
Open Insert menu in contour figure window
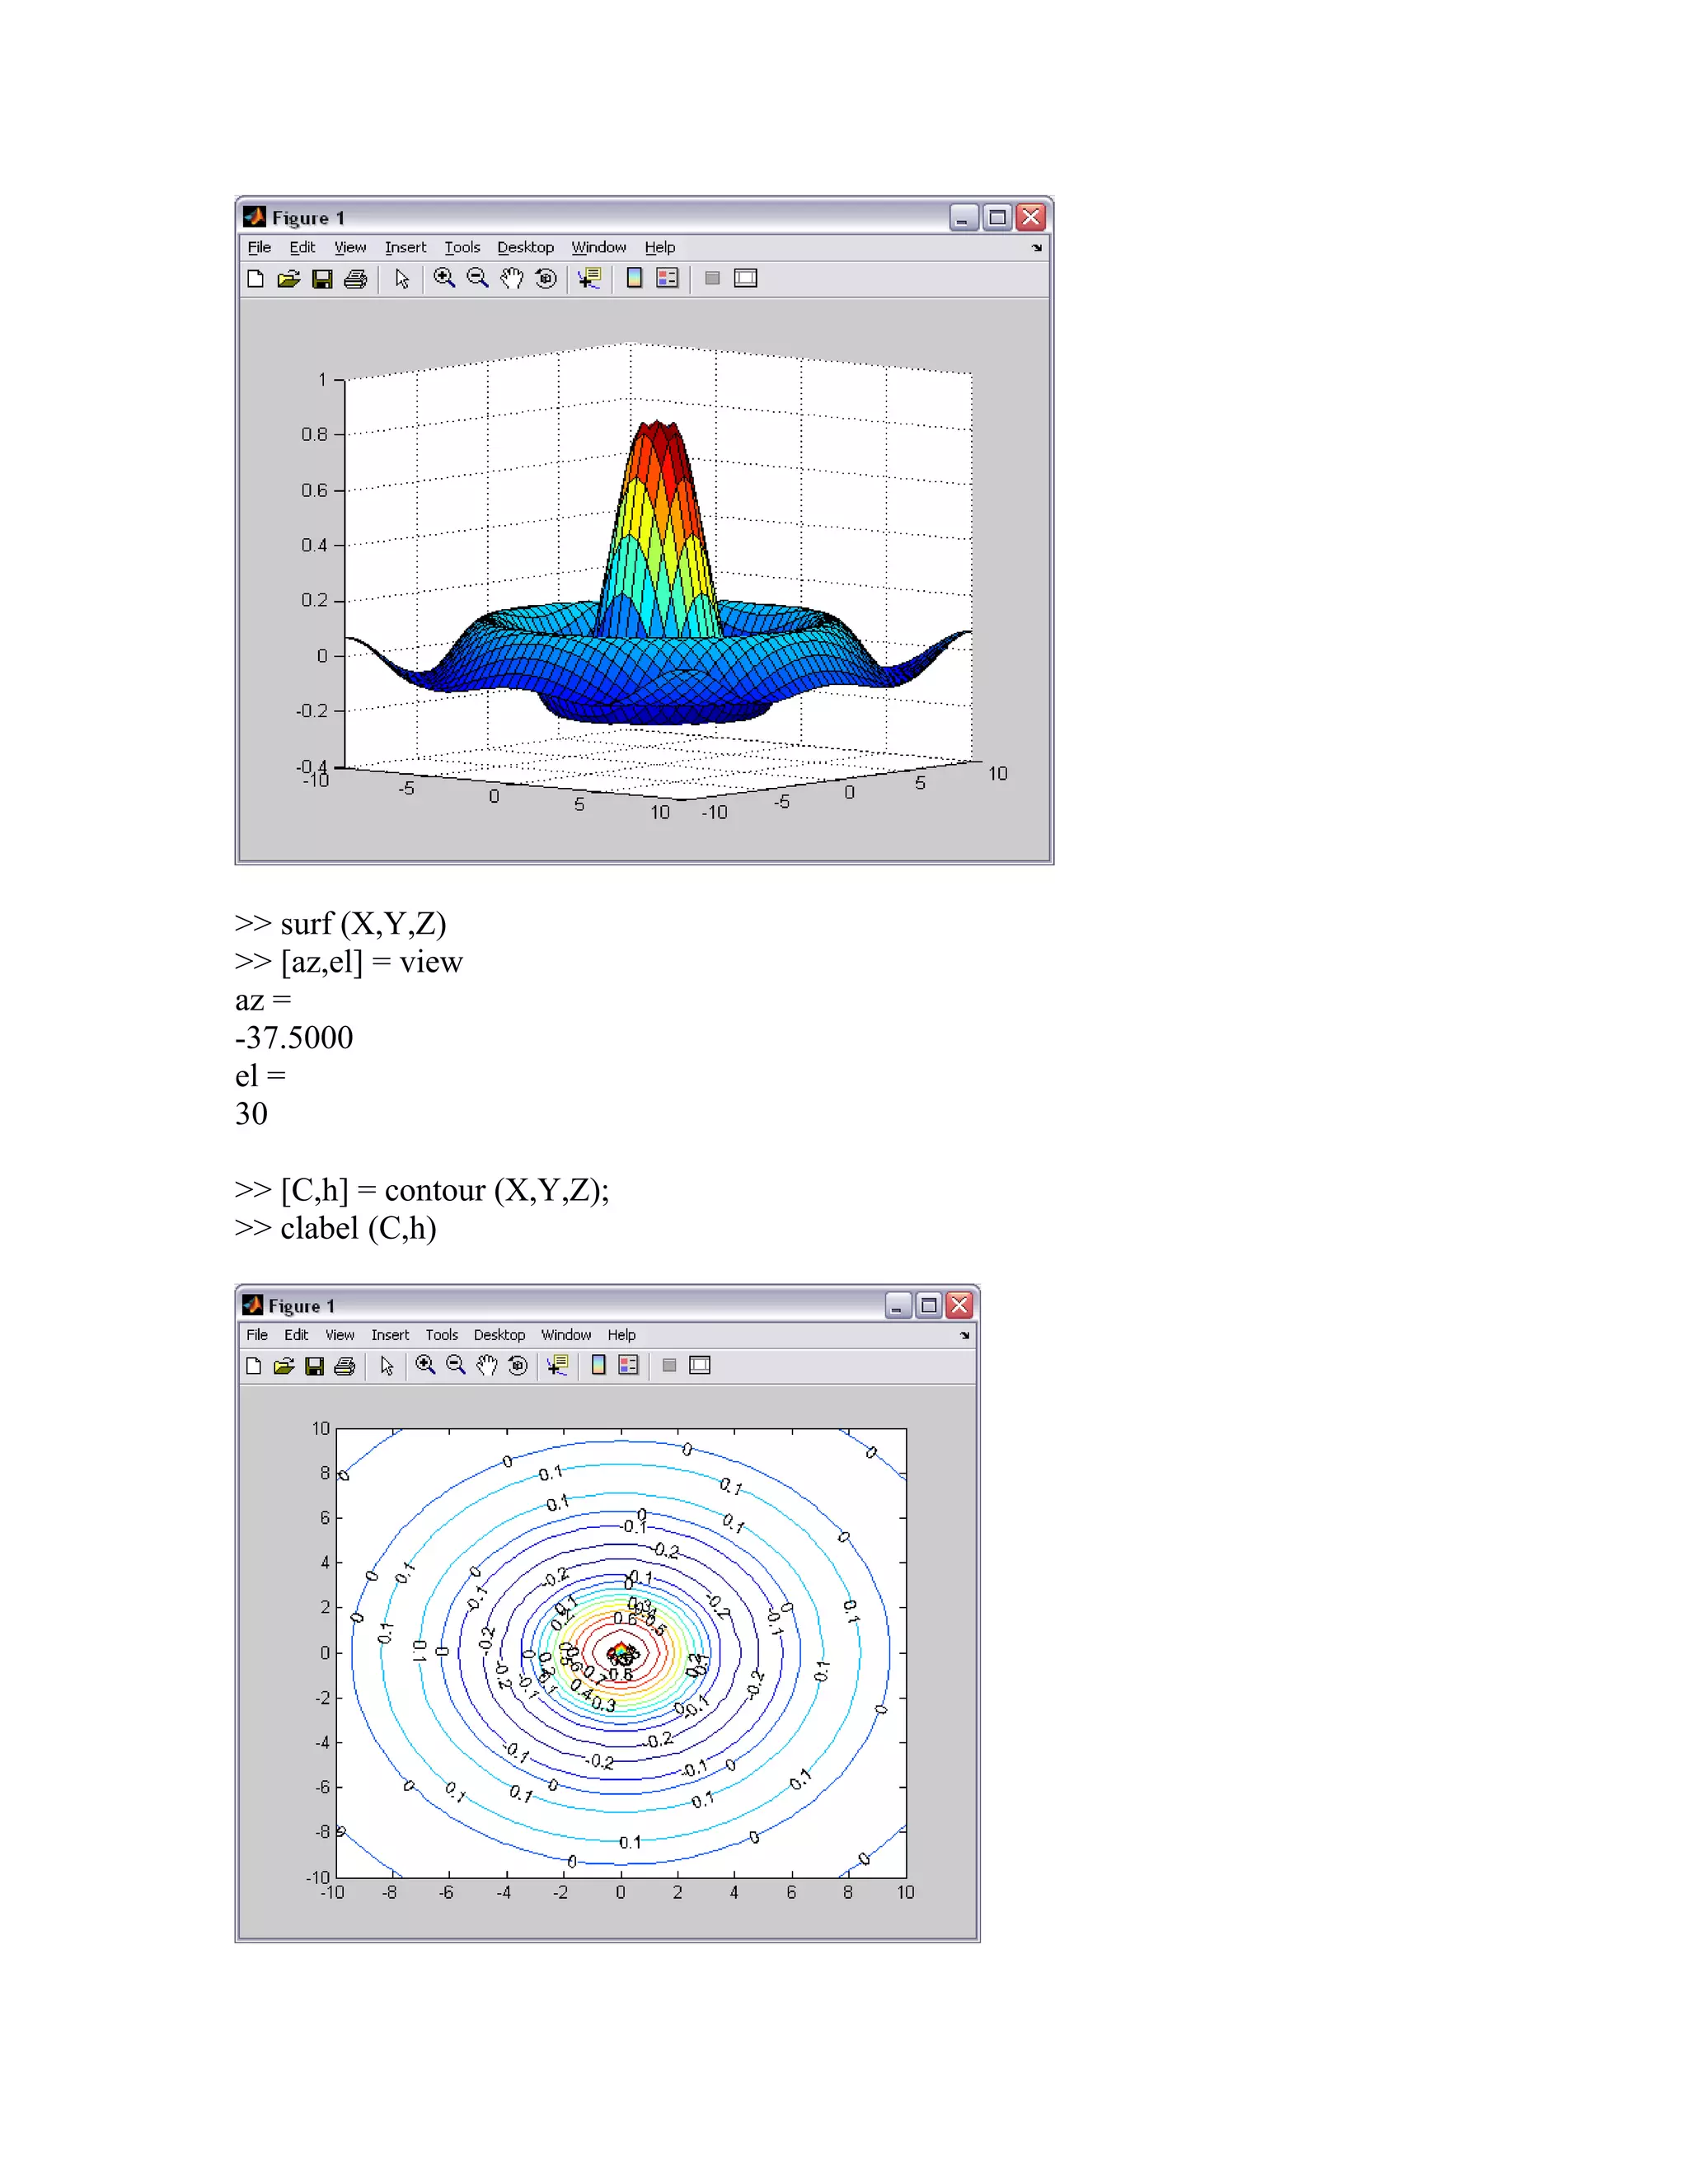[390, 1335]
